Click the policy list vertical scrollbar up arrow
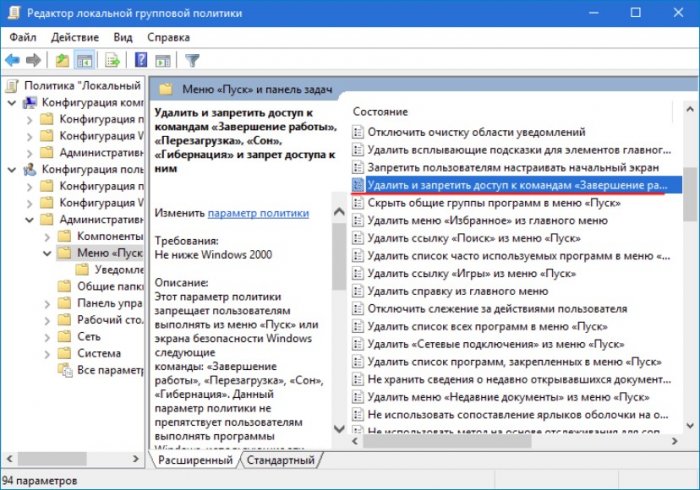Image resolution: width=700 pixels, height=490 pixels. [x=690, y=109]
